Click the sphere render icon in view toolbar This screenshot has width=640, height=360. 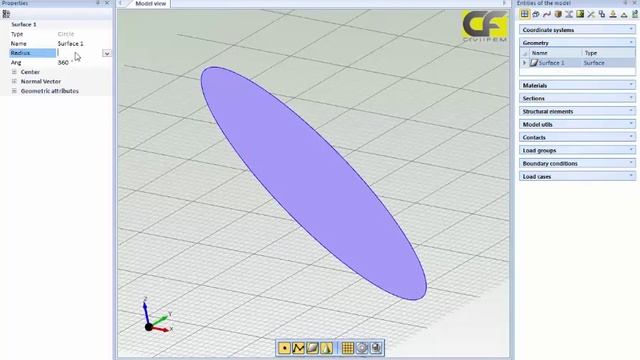click(x=376, y=348)
